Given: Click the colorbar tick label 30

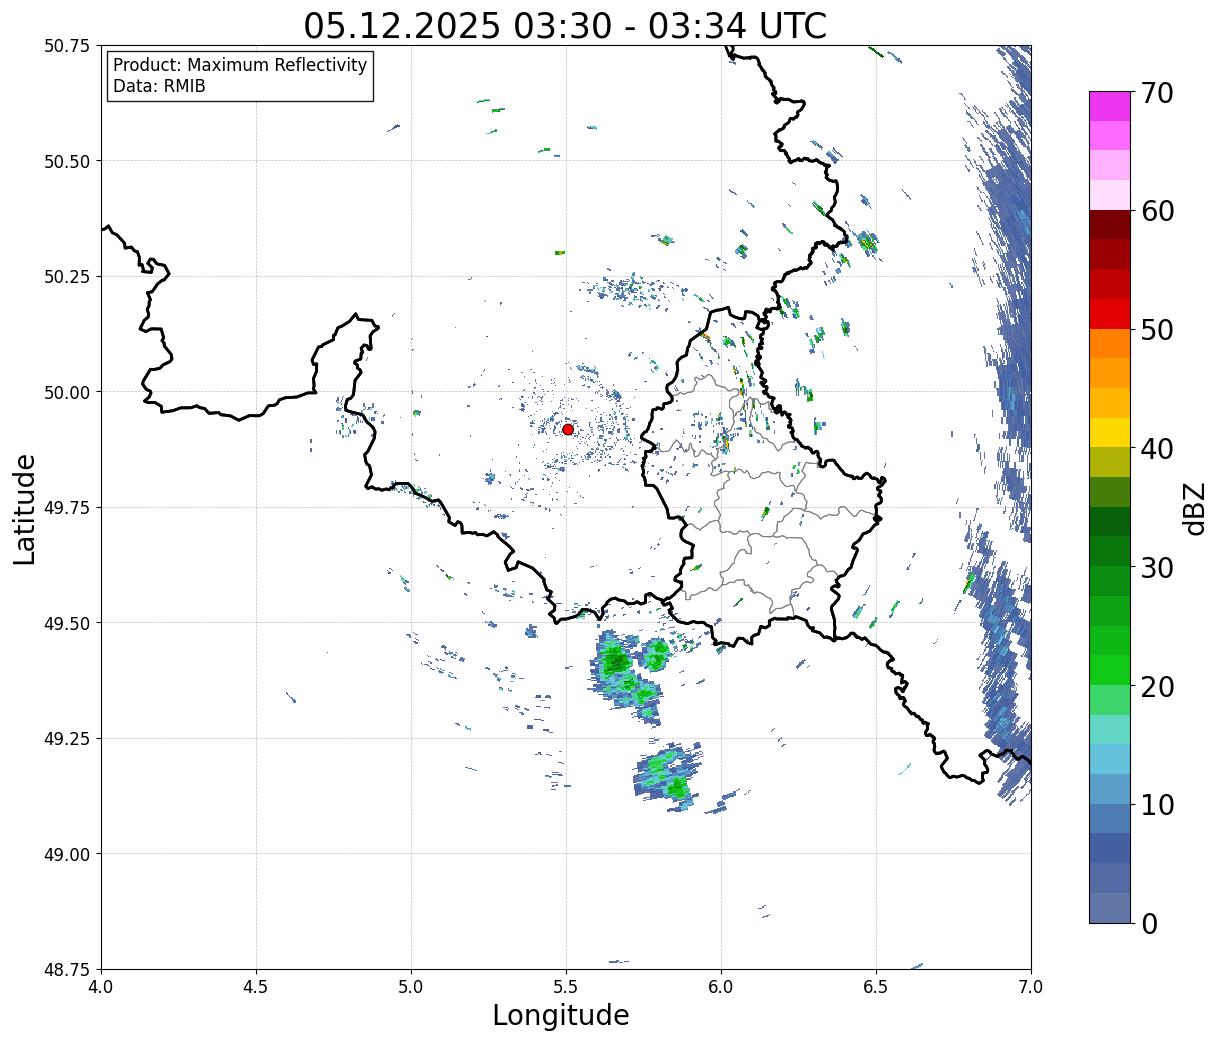Looking at the screenshot, I should pyautogui.click(x=1158, y=567).
